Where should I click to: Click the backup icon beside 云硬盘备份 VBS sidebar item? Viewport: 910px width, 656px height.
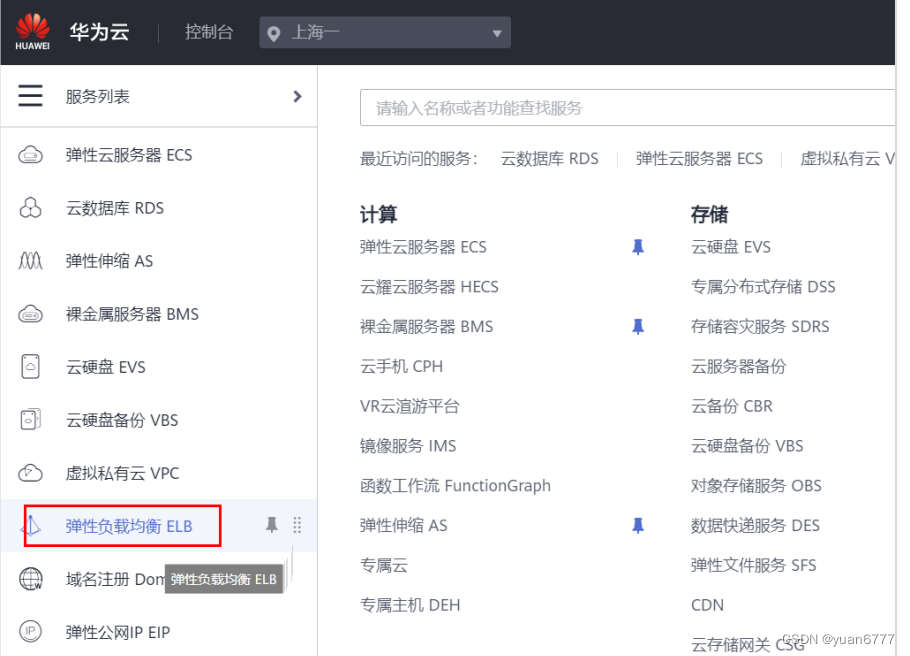[x=30, y=420]
